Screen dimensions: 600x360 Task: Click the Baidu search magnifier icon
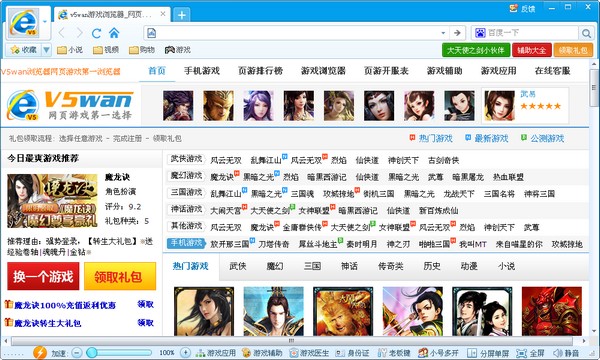point(586,33)
